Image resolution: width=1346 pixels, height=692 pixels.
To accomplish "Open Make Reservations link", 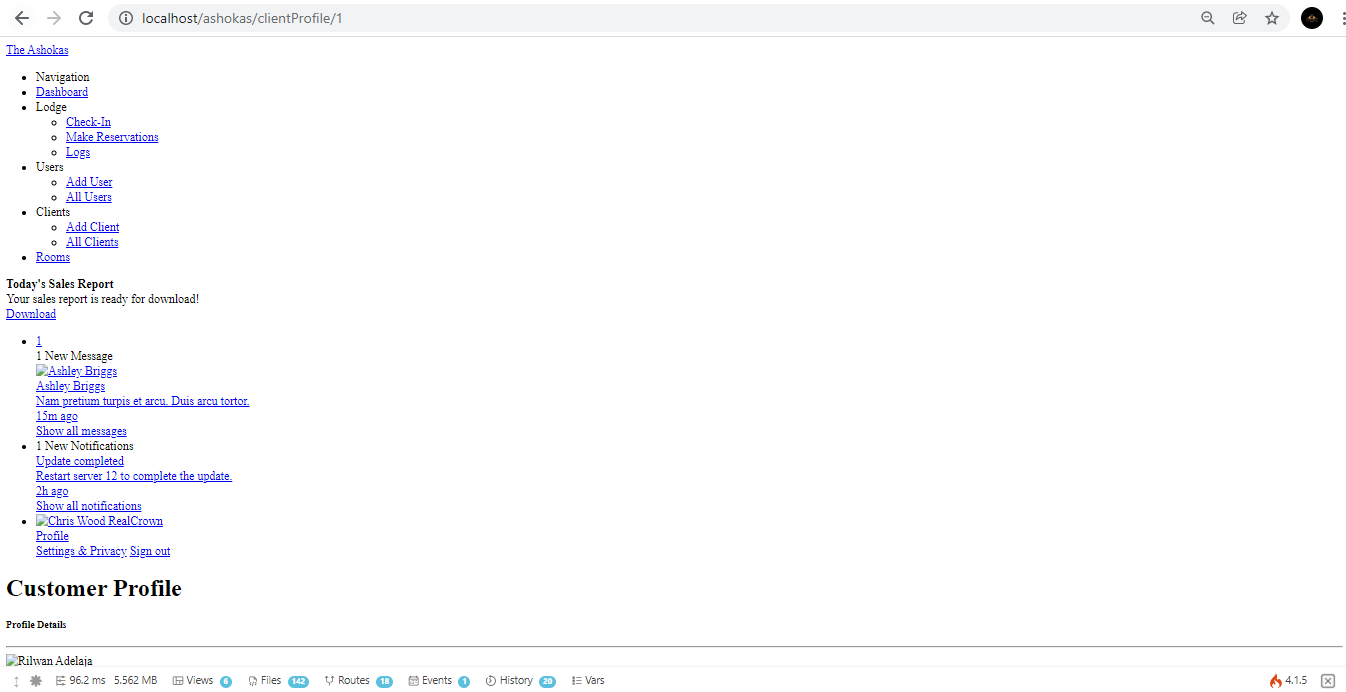I will [x=112, y=137].
